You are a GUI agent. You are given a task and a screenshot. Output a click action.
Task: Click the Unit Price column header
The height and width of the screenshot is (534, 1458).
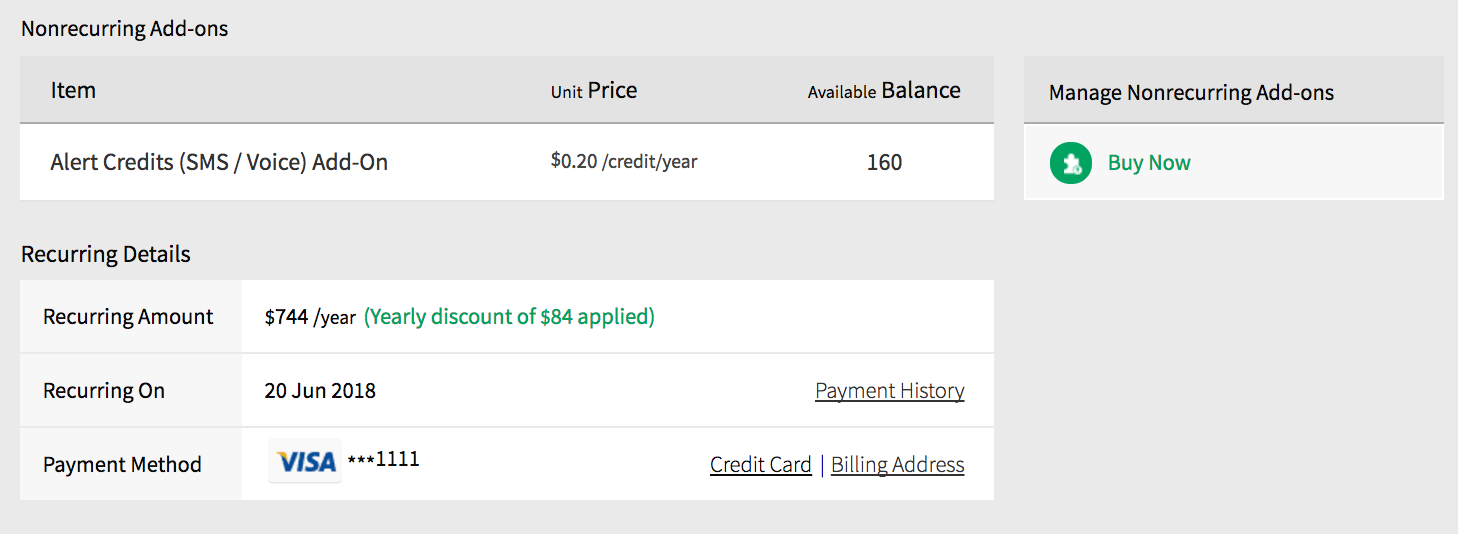tap(593, 91)
